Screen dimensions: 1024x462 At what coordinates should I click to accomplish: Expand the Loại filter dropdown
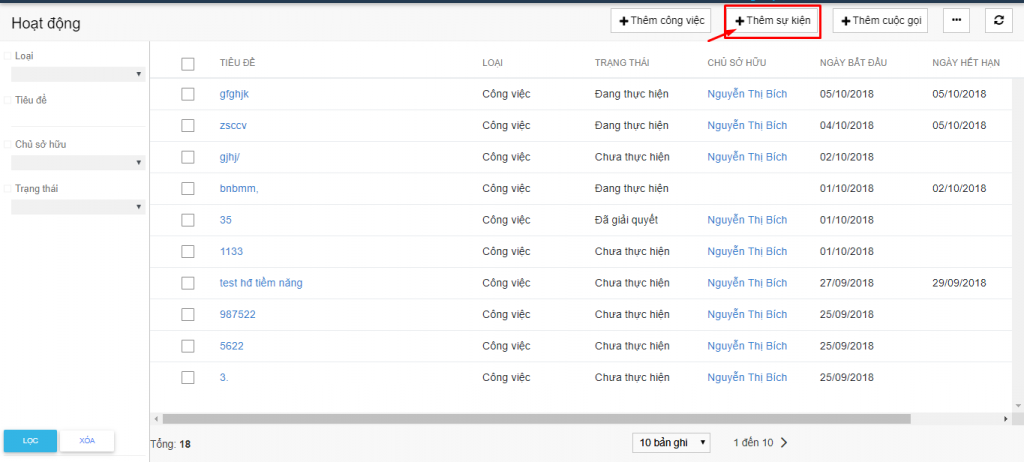pos(78,74)
